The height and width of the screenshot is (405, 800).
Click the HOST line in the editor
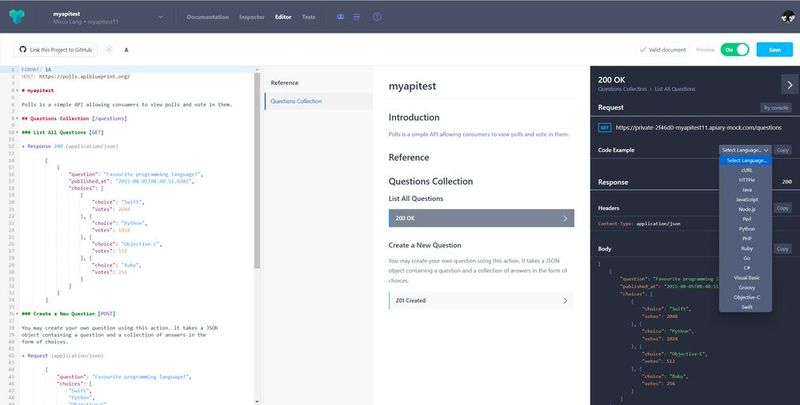click(76, 77)
